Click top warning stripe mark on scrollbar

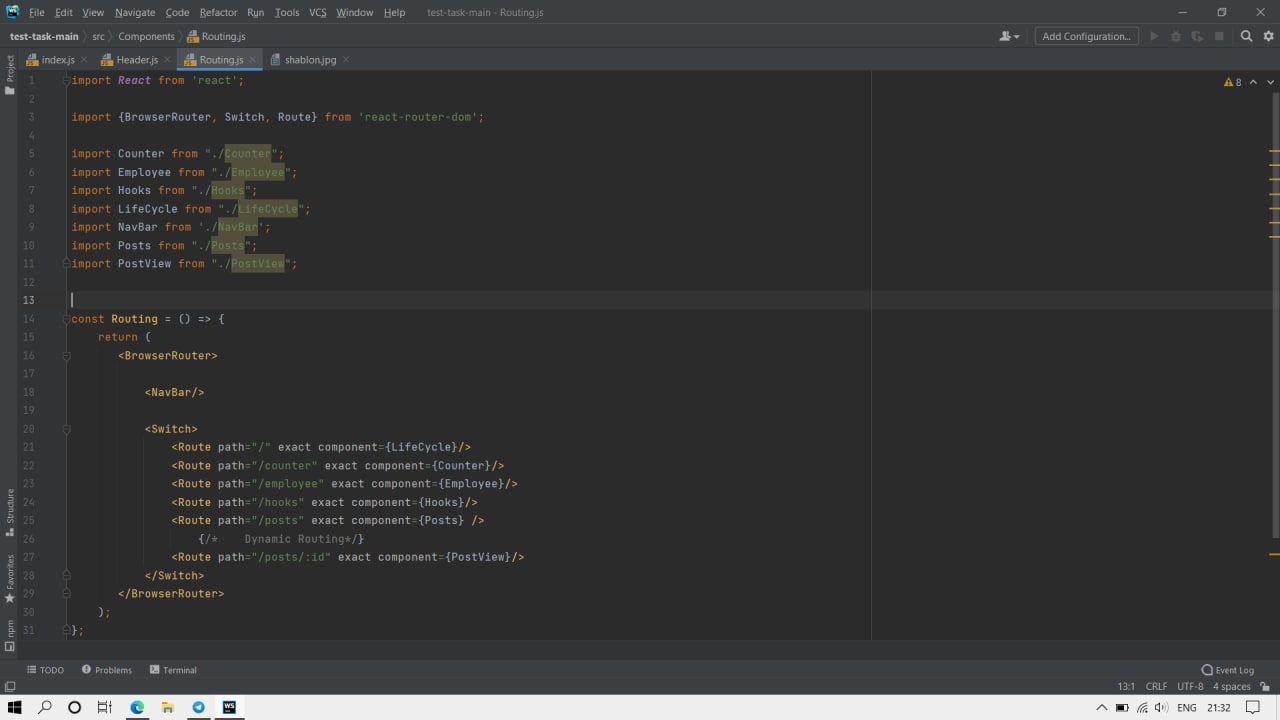(1274, 153)
